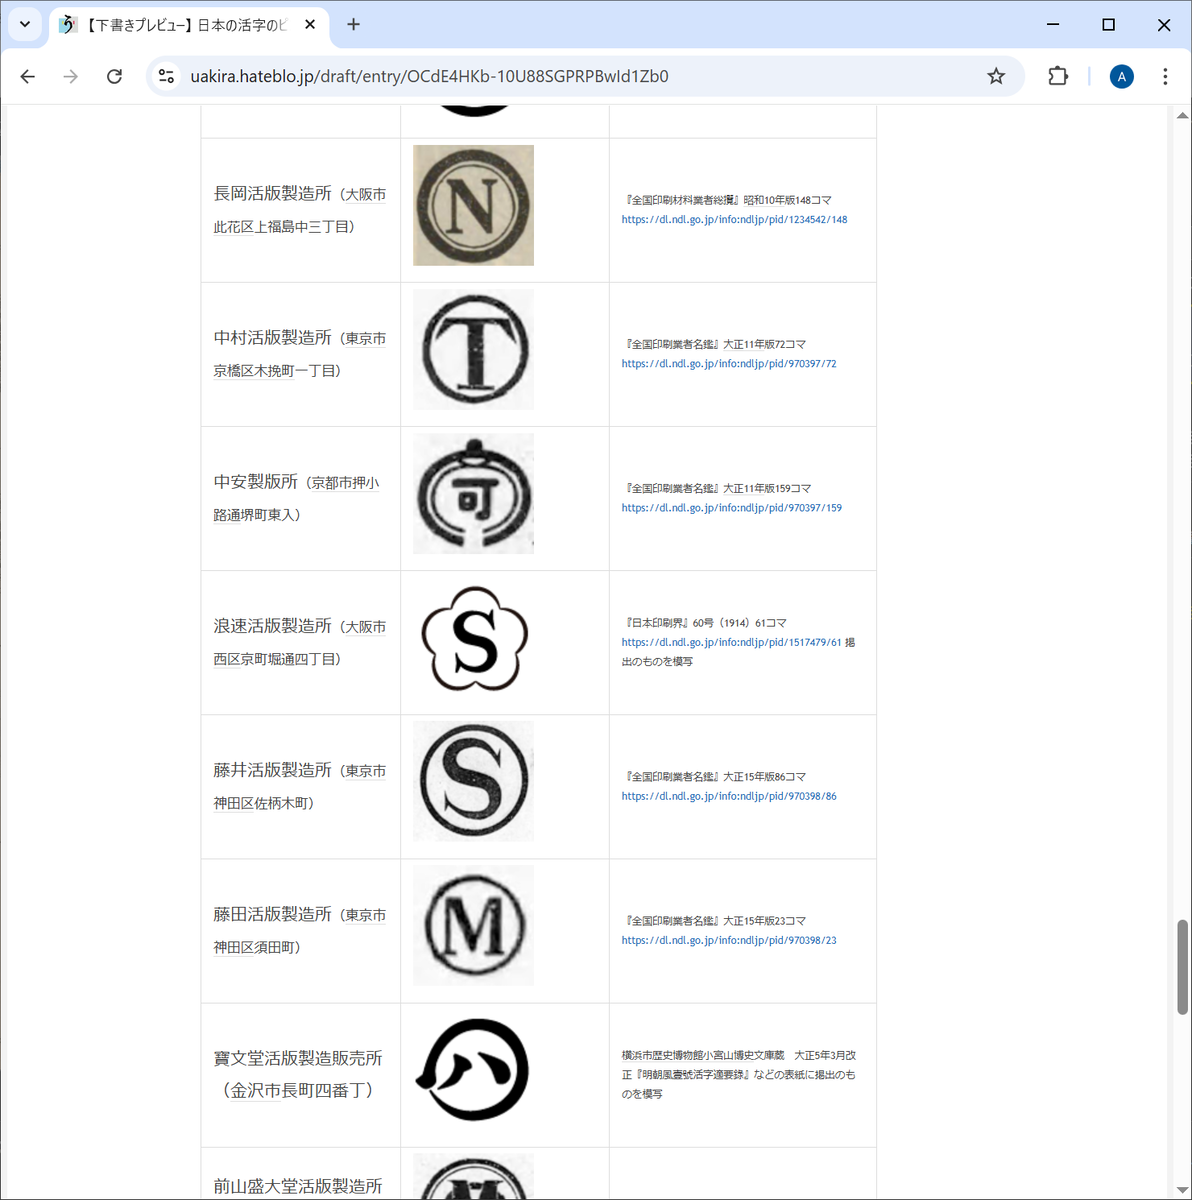The image size is (1192, 1200).
Task: Click source text 『全国印刷業者名鑑』大正11年版72コマ
Action: [714, 344]
